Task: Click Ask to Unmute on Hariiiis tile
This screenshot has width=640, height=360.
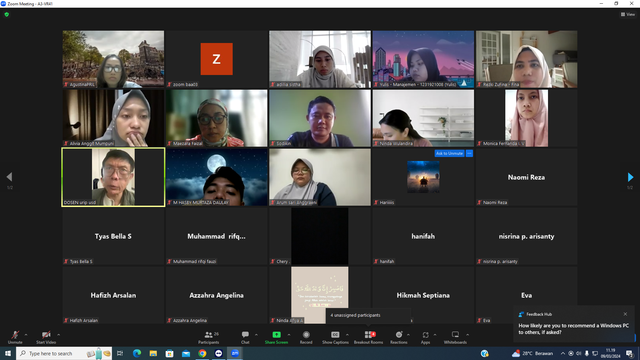Action: tap(449, 153)
